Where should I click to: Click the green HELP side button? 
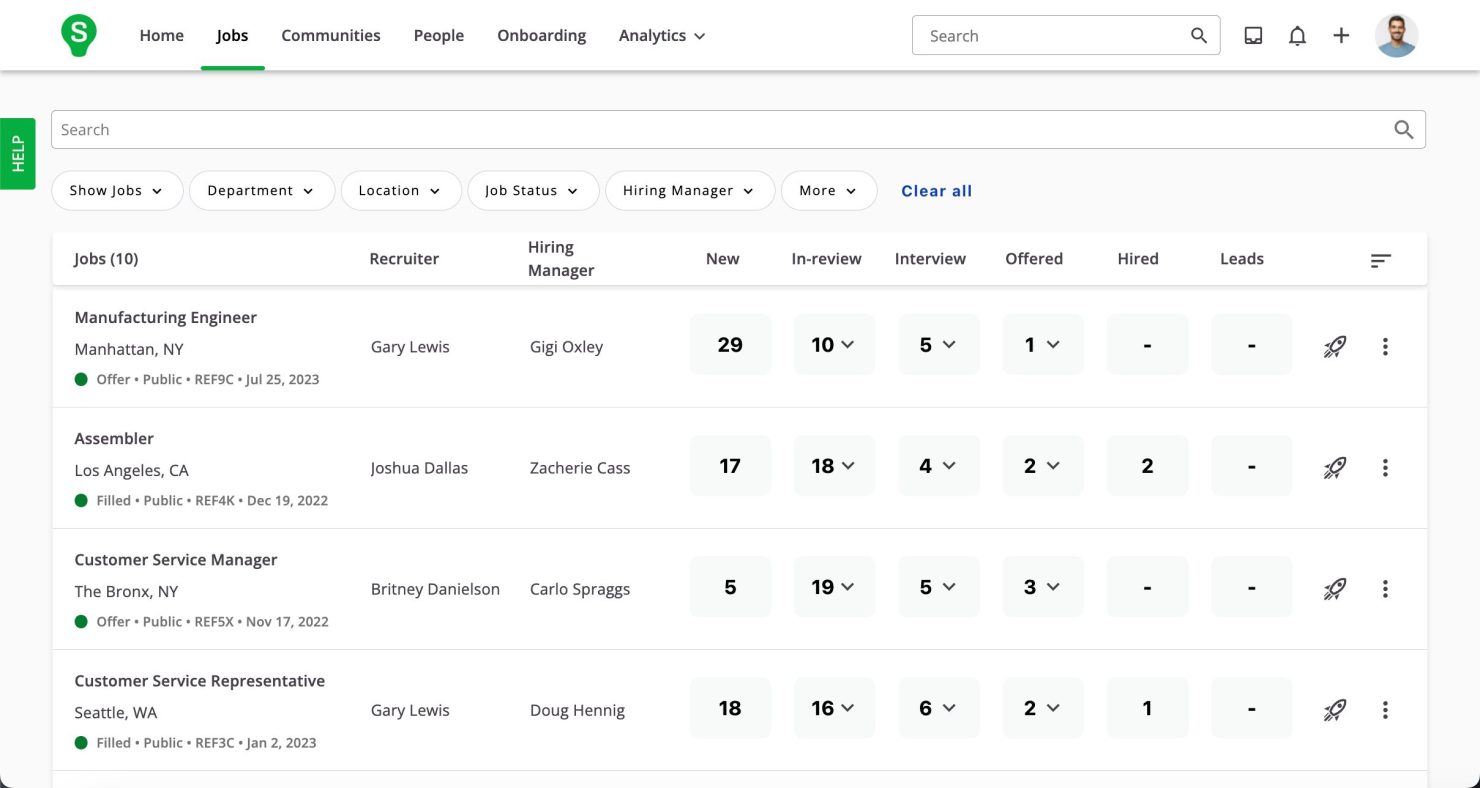17,154
